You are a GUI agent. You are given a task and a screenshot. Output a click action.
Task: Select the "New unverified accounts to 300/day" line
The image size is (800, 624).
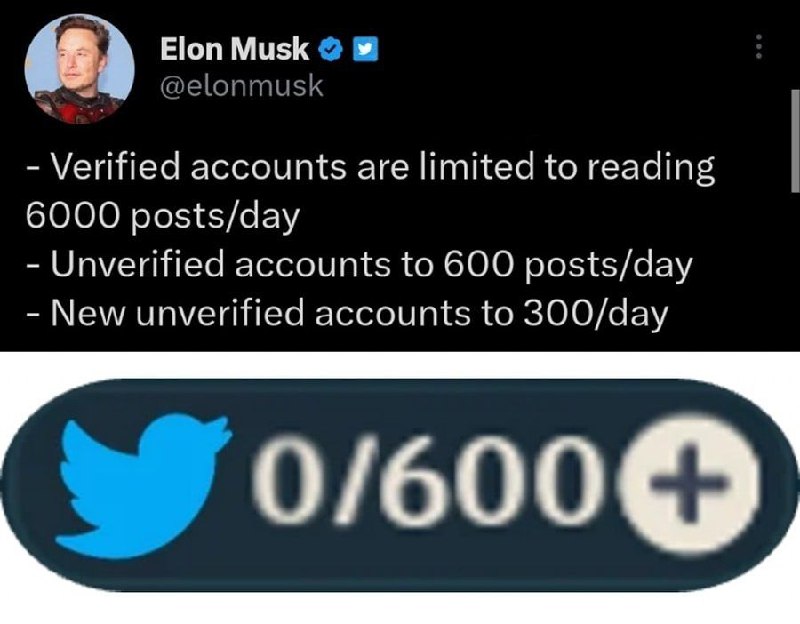click(345, 315)
